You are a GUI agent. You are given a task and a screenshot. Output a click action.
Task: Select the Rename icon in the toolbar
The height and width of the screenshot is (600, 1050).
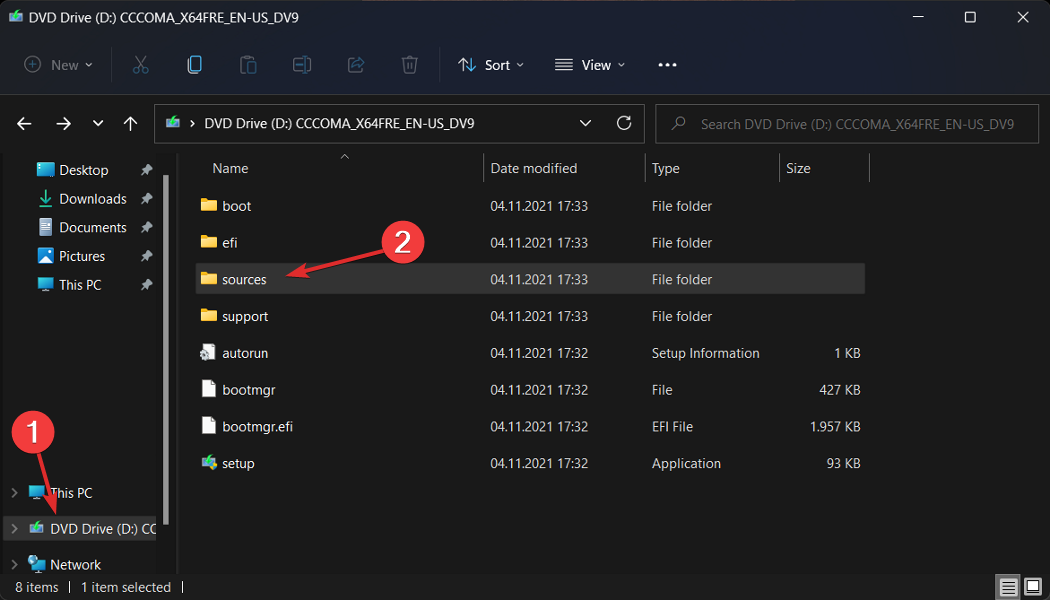[x=301, y=64]
